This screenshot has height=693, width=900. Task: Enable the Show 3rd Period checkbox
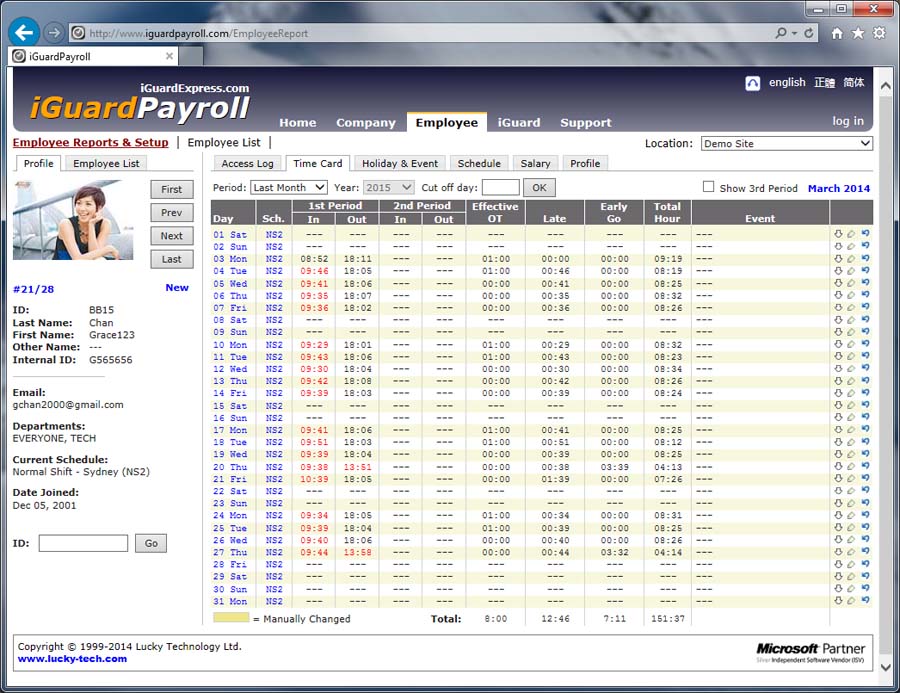click(709, 187)
